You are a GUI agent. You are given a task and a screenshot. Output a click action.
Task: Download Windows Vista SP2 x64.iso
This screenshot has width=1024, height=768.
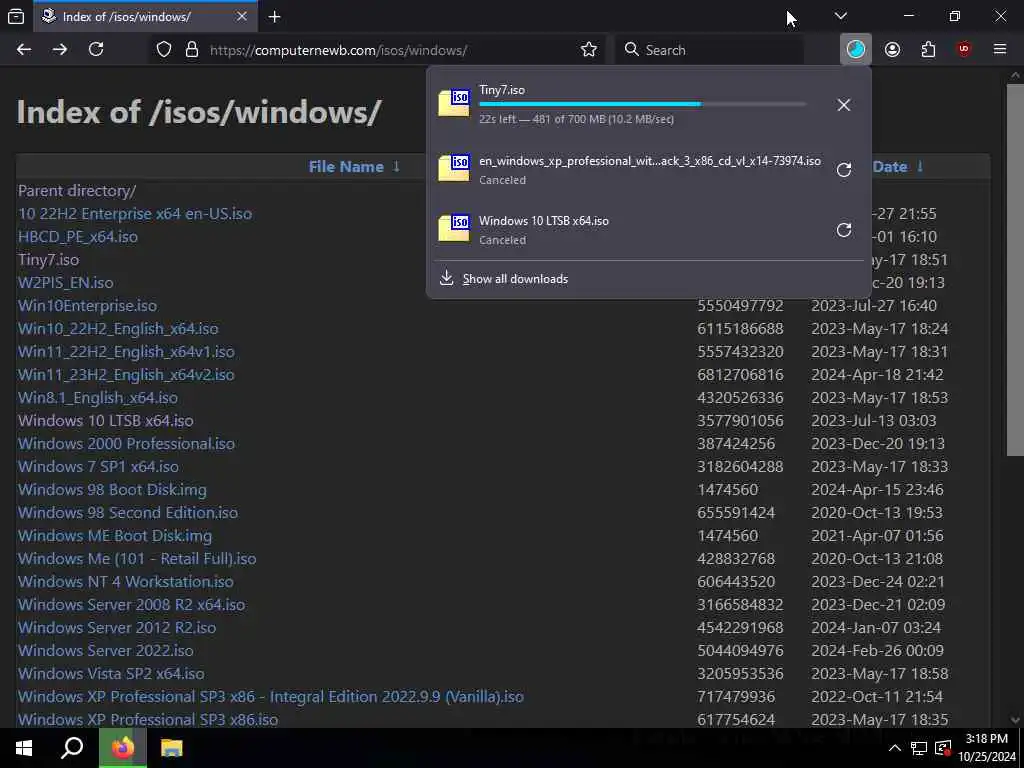pyautogui.click(x=111, y=673)
